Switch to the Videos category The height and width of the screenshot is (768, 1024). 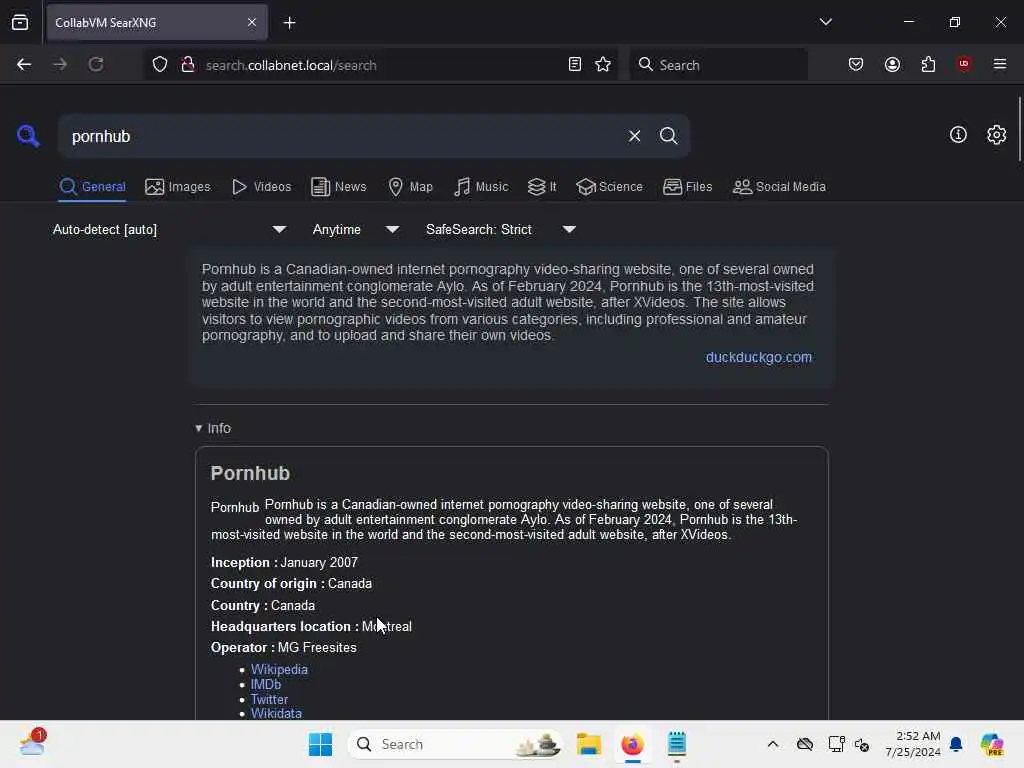pyautogui.click(x=261, y=187)
